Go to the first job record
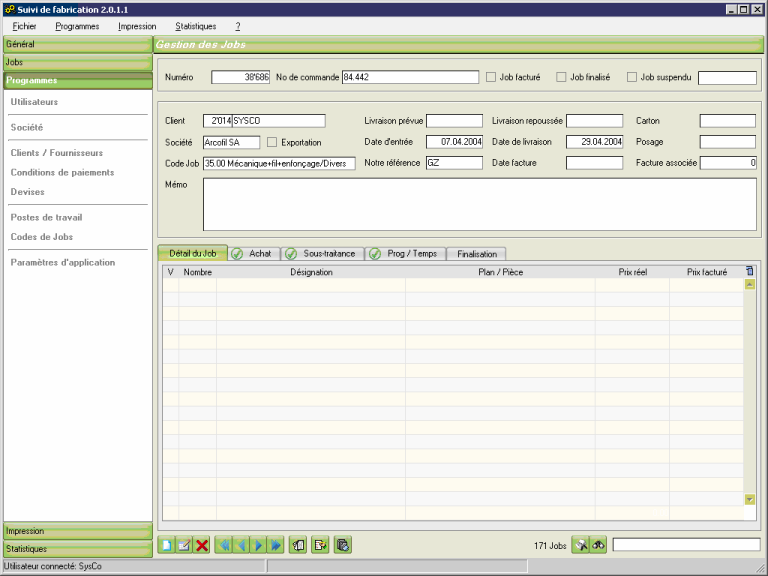The image size is (768, 576). click(223, 545)
